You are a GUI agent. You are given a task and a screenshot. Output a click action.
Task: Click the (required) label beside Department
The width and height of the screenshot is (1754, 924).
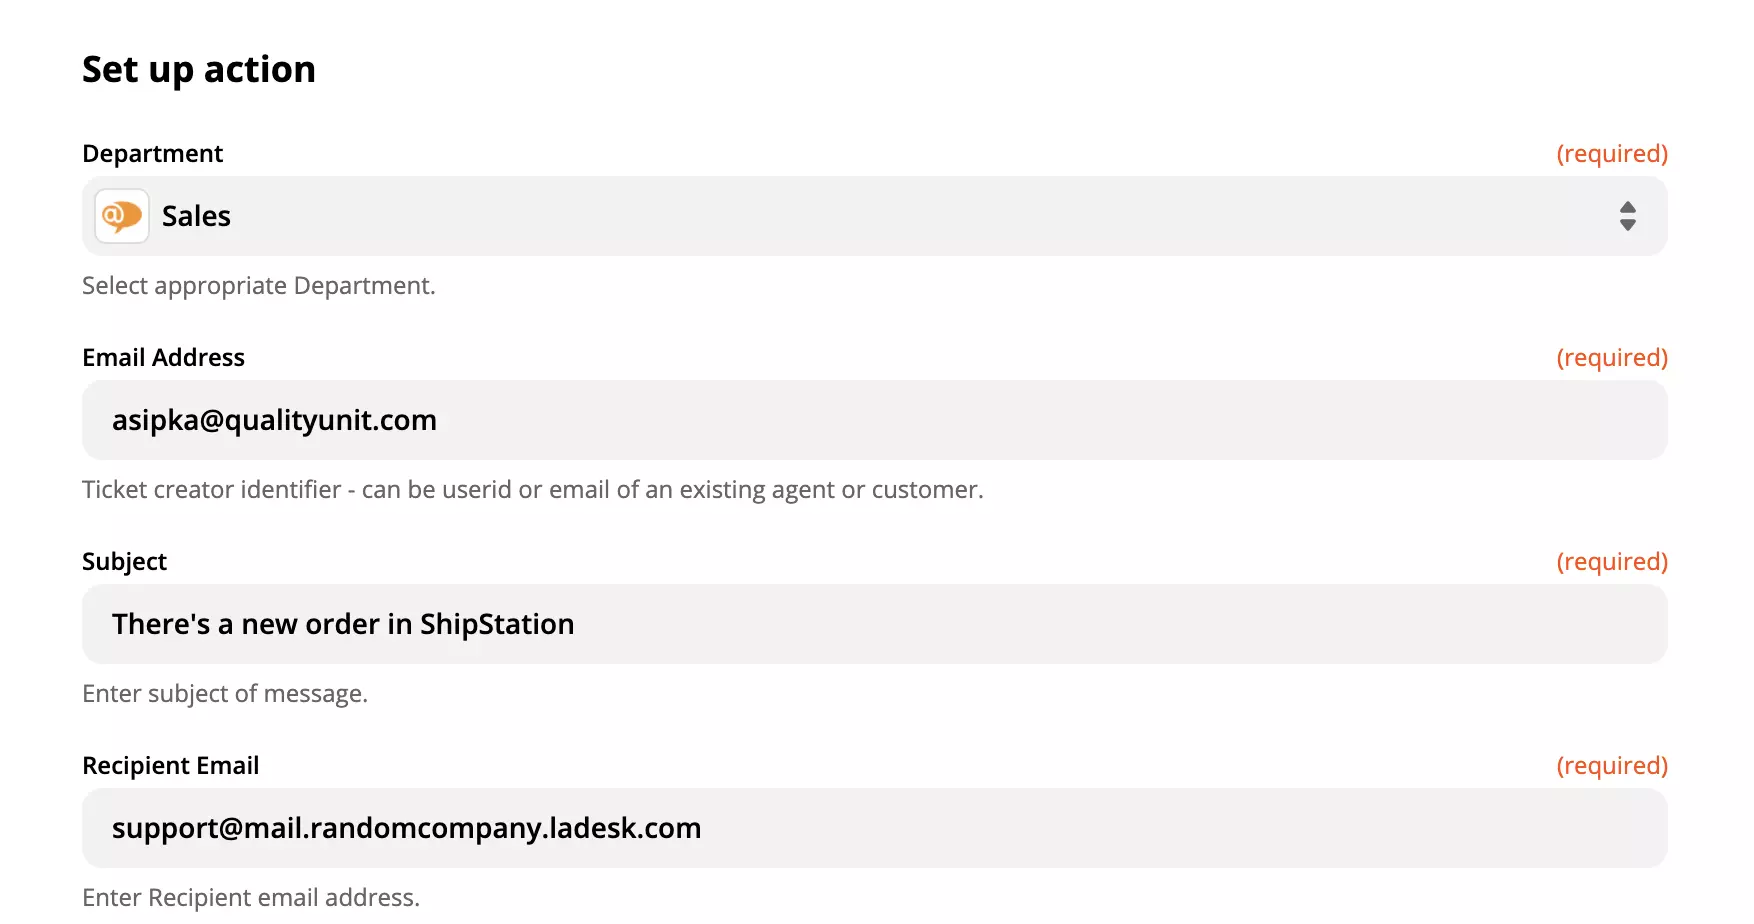pyautogui.click(x=1611, y=153)
